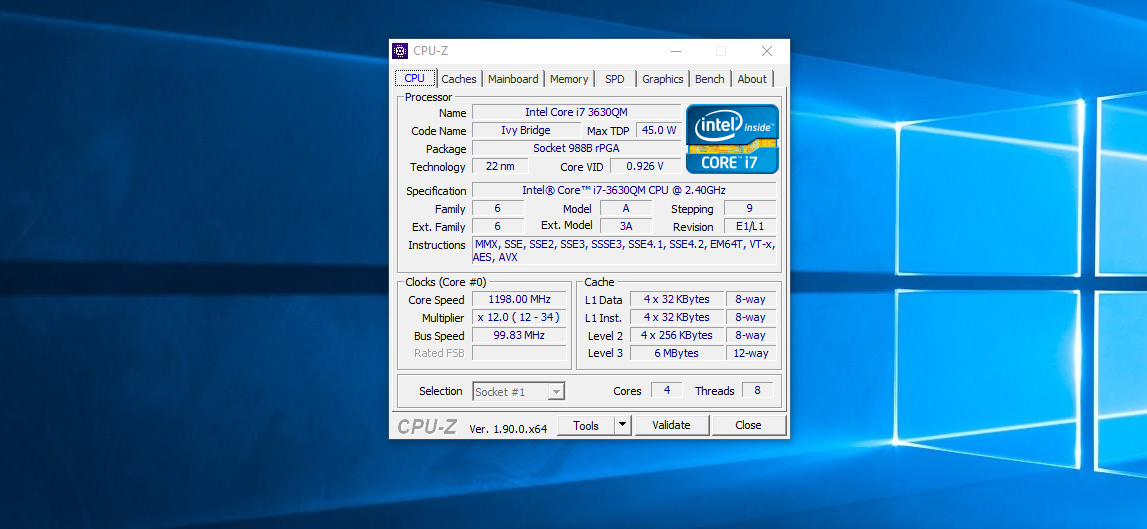The height and width of the screenshot is (529, 1147).
Task: Click the processor Name field
Action: coord(576,113)
